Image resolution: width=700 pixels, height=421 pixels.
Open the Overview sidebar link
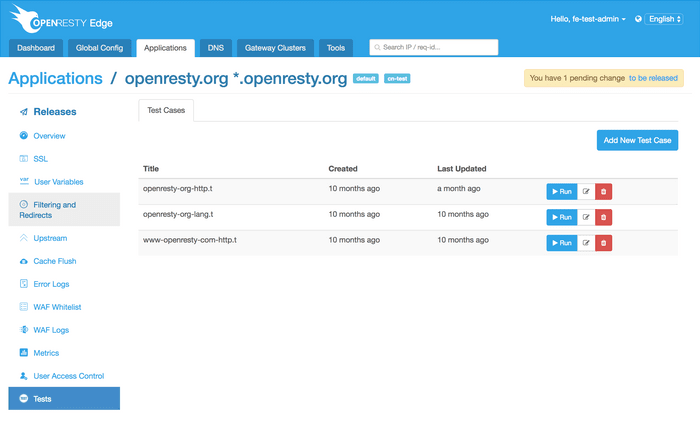49,136
